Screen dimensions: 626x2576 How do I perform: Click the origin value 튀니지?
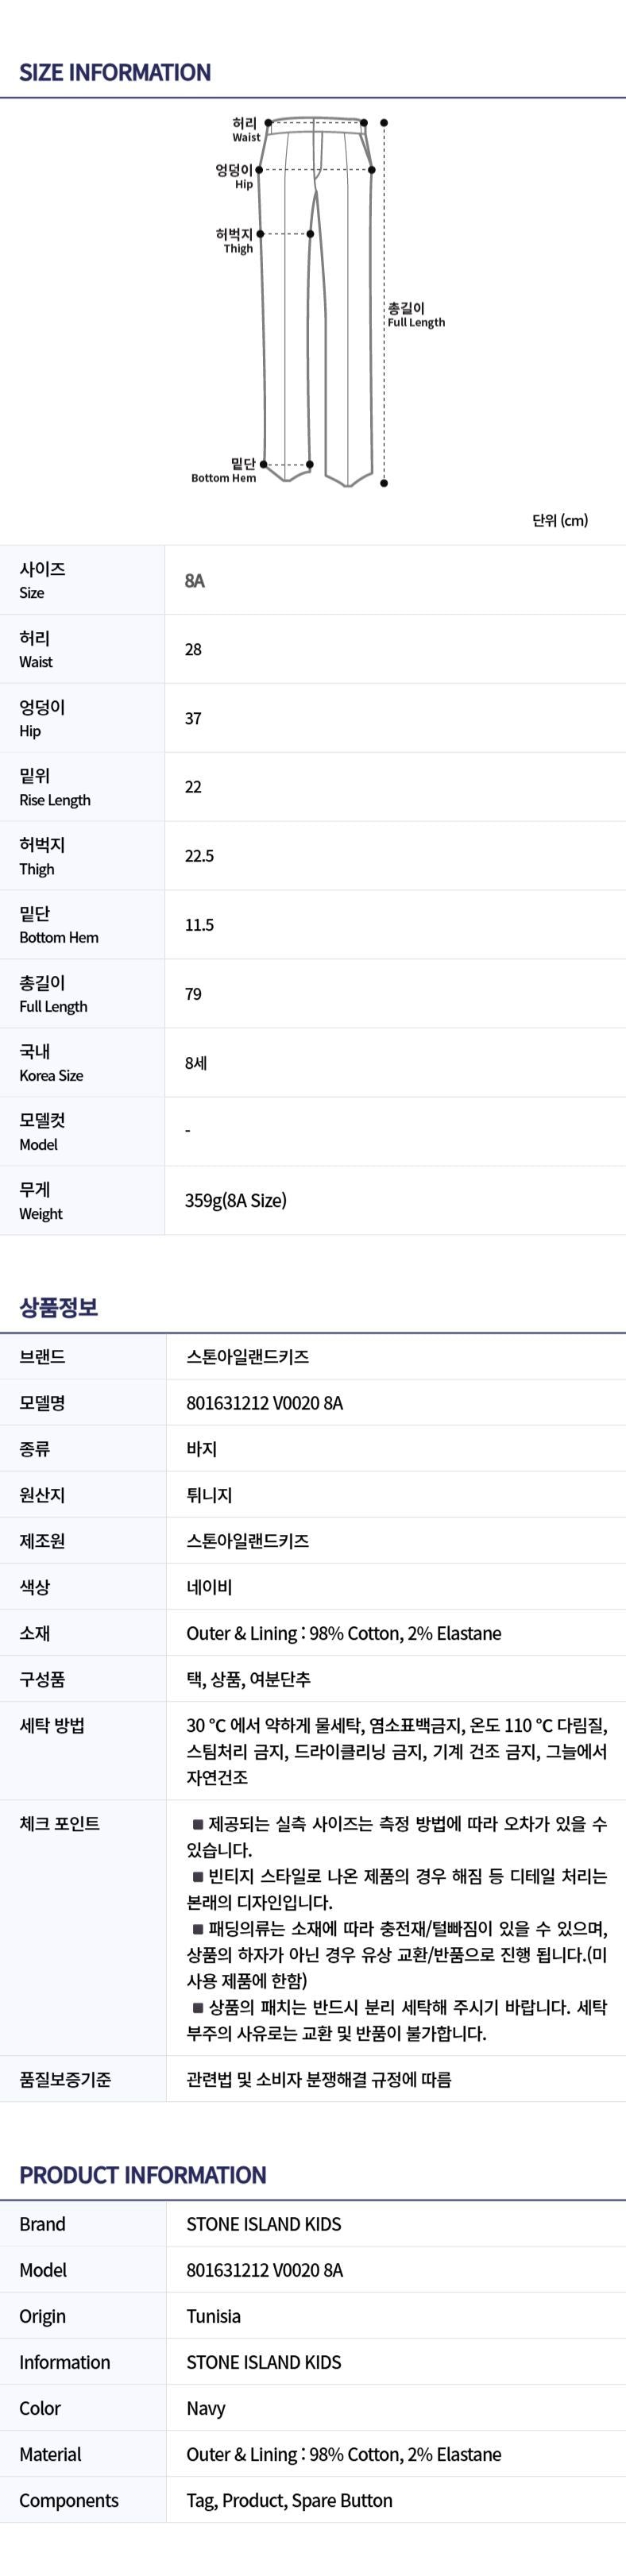click(x=209, y=1495)
